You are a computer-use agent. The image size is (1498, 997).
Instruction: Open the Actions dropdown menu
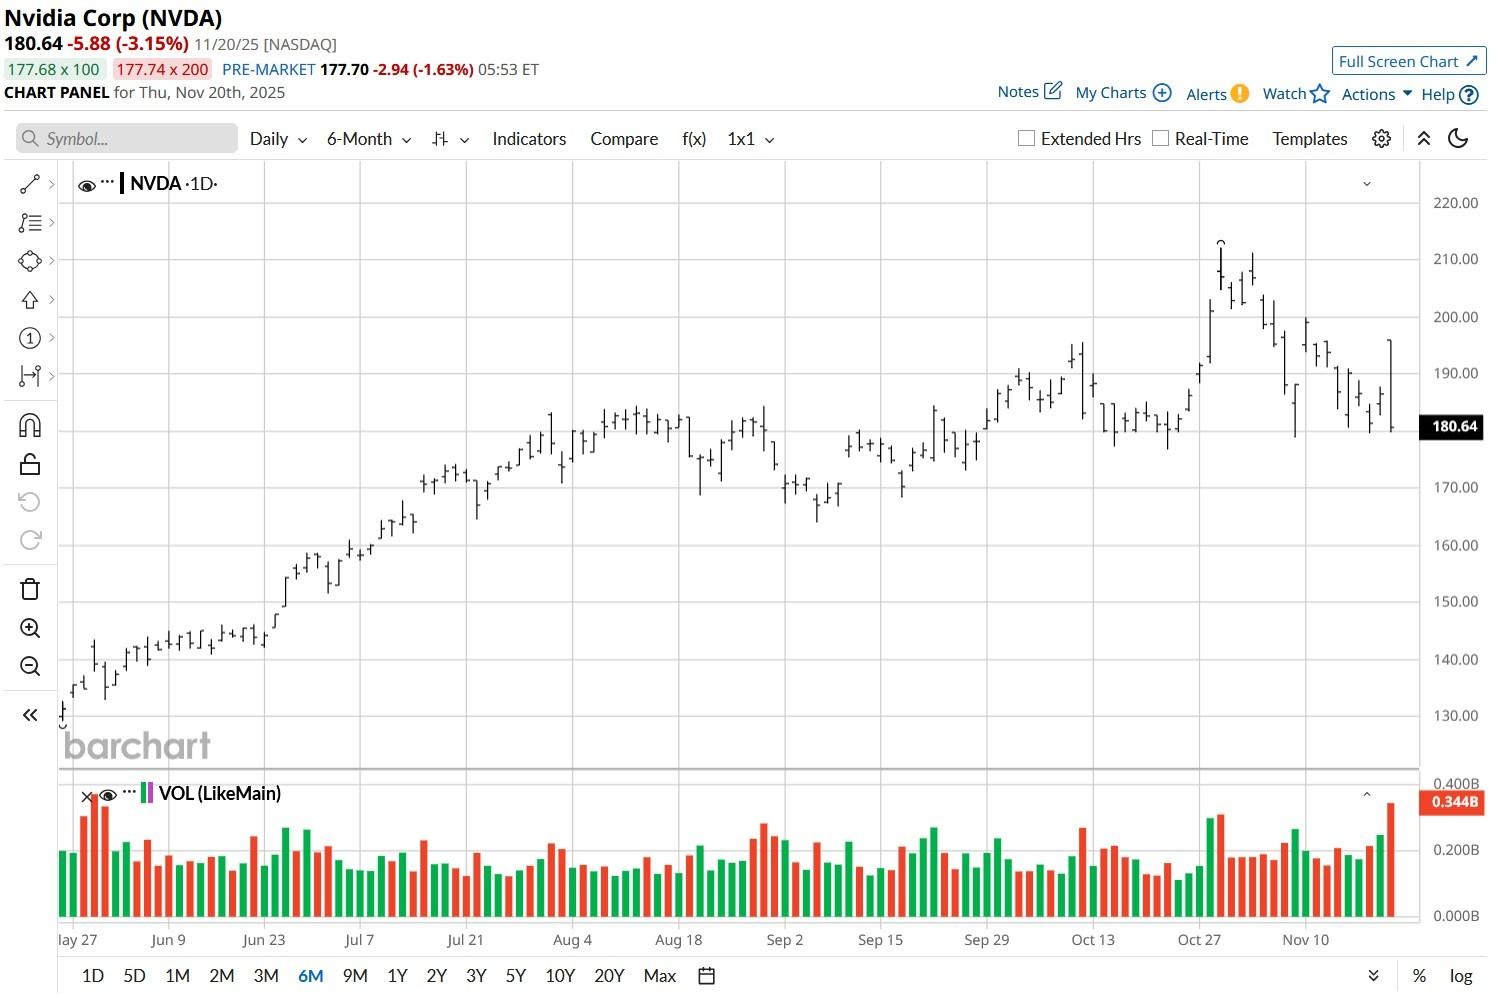point(1377,94)
